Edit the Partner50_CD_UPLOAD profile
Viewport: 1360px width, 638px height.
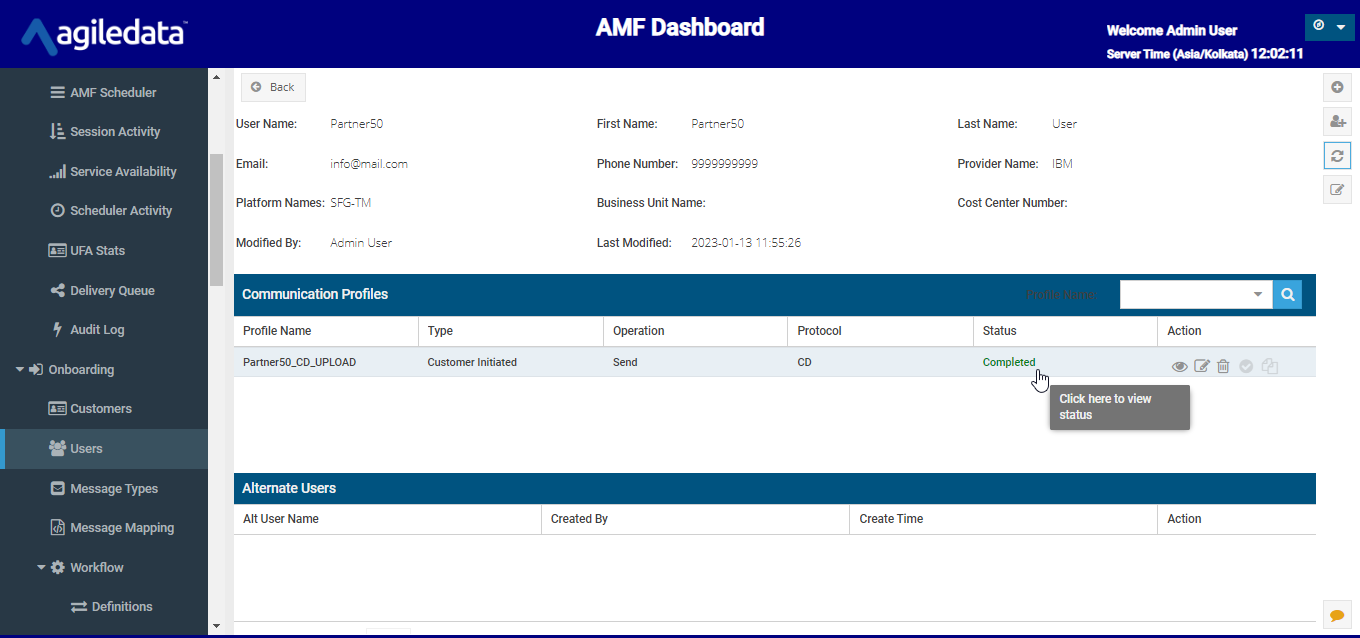(1202, 367)
